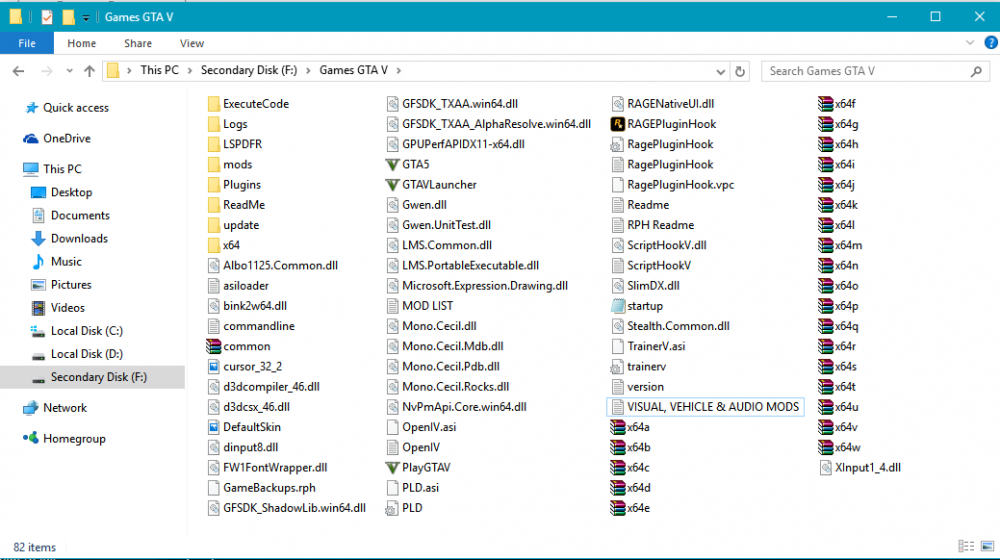Expand chevron after Secondary Disk (F:) breadcrumb

click(307, 71)
